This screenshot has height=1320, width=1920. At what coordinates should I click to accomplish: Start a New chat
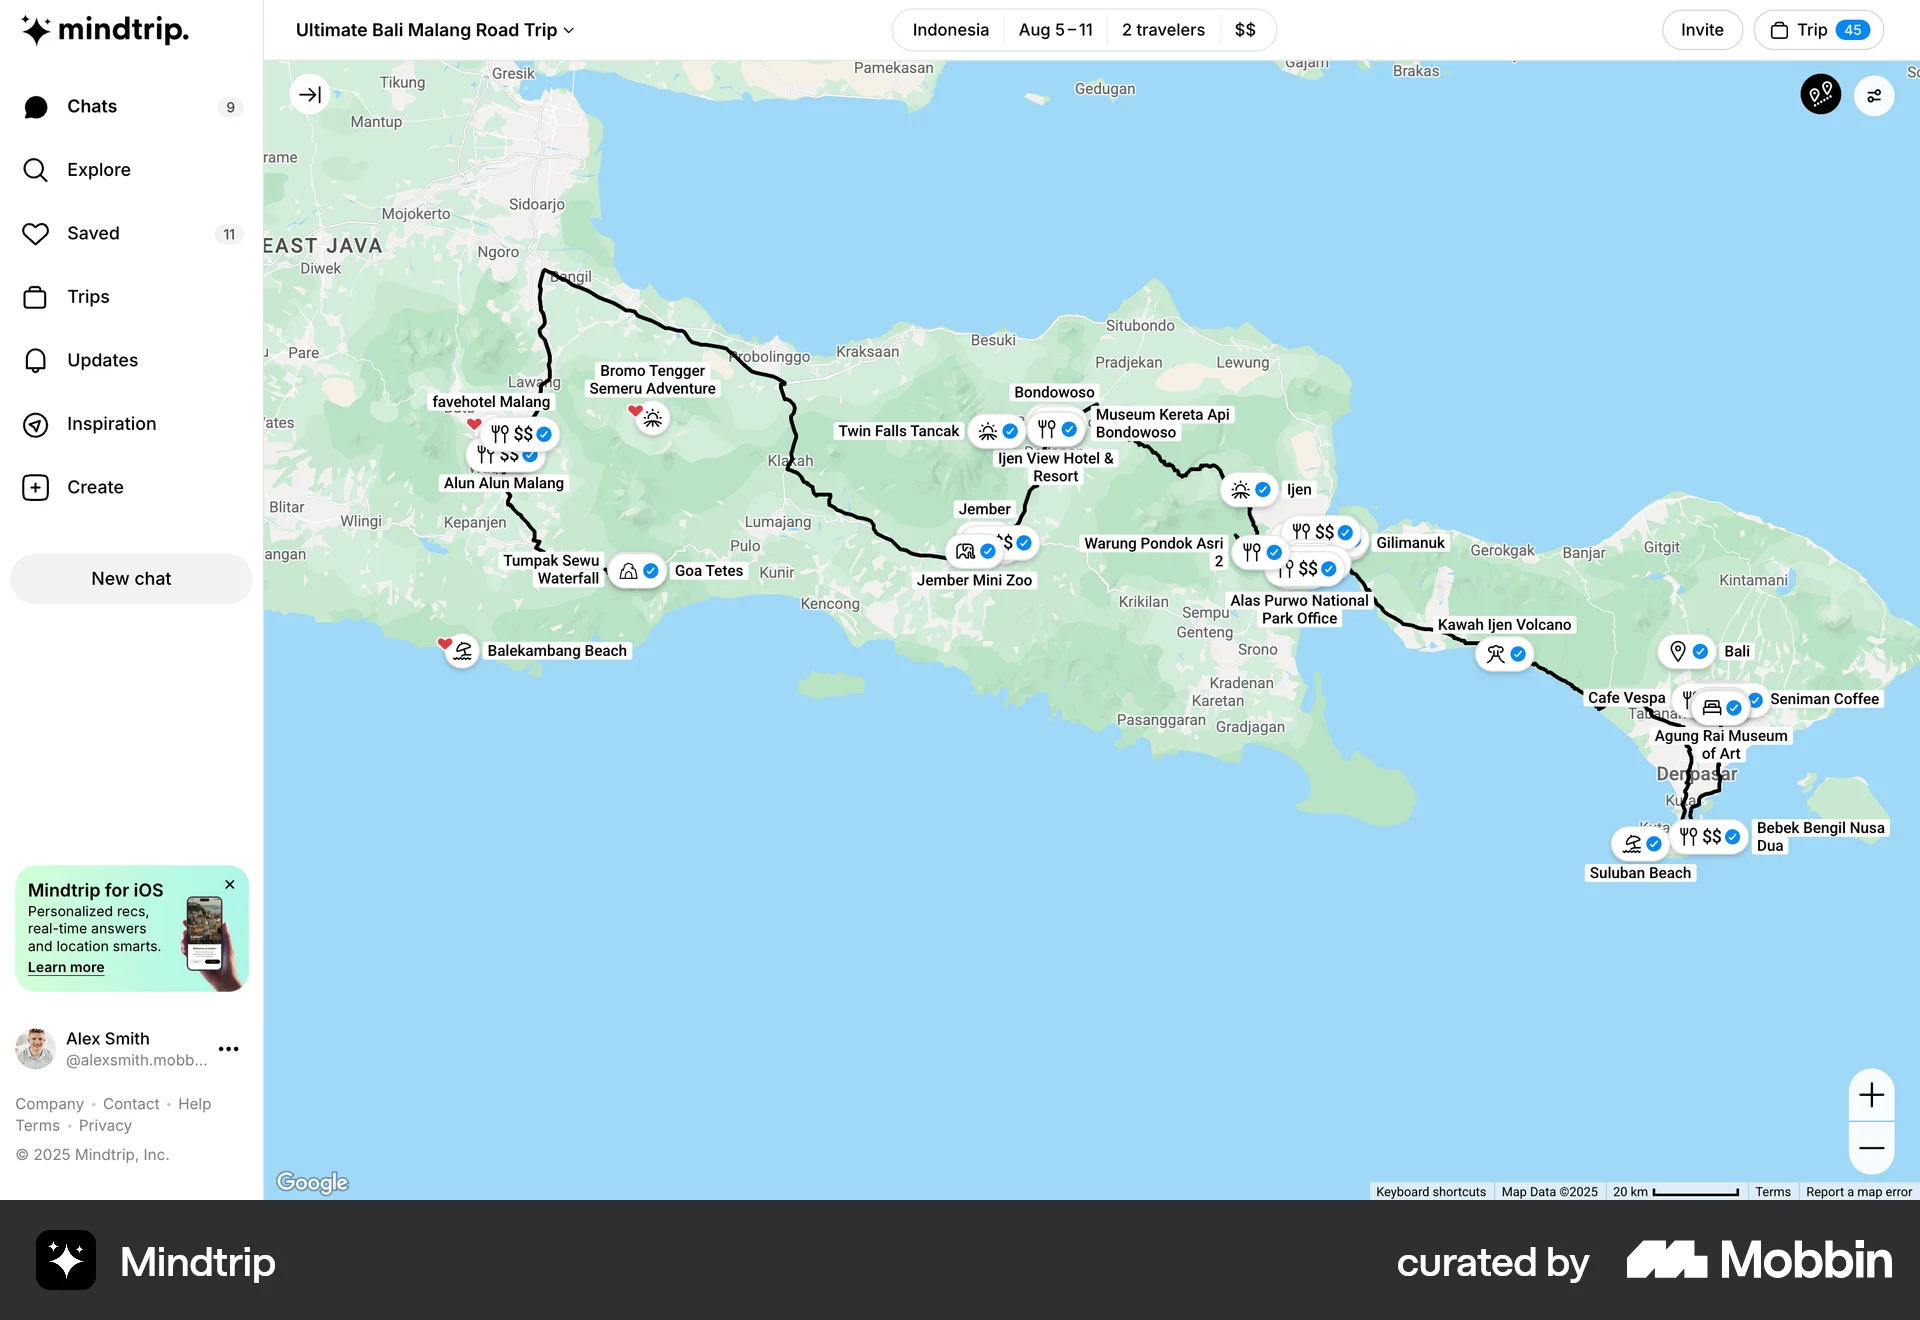[x=131, y=578]
